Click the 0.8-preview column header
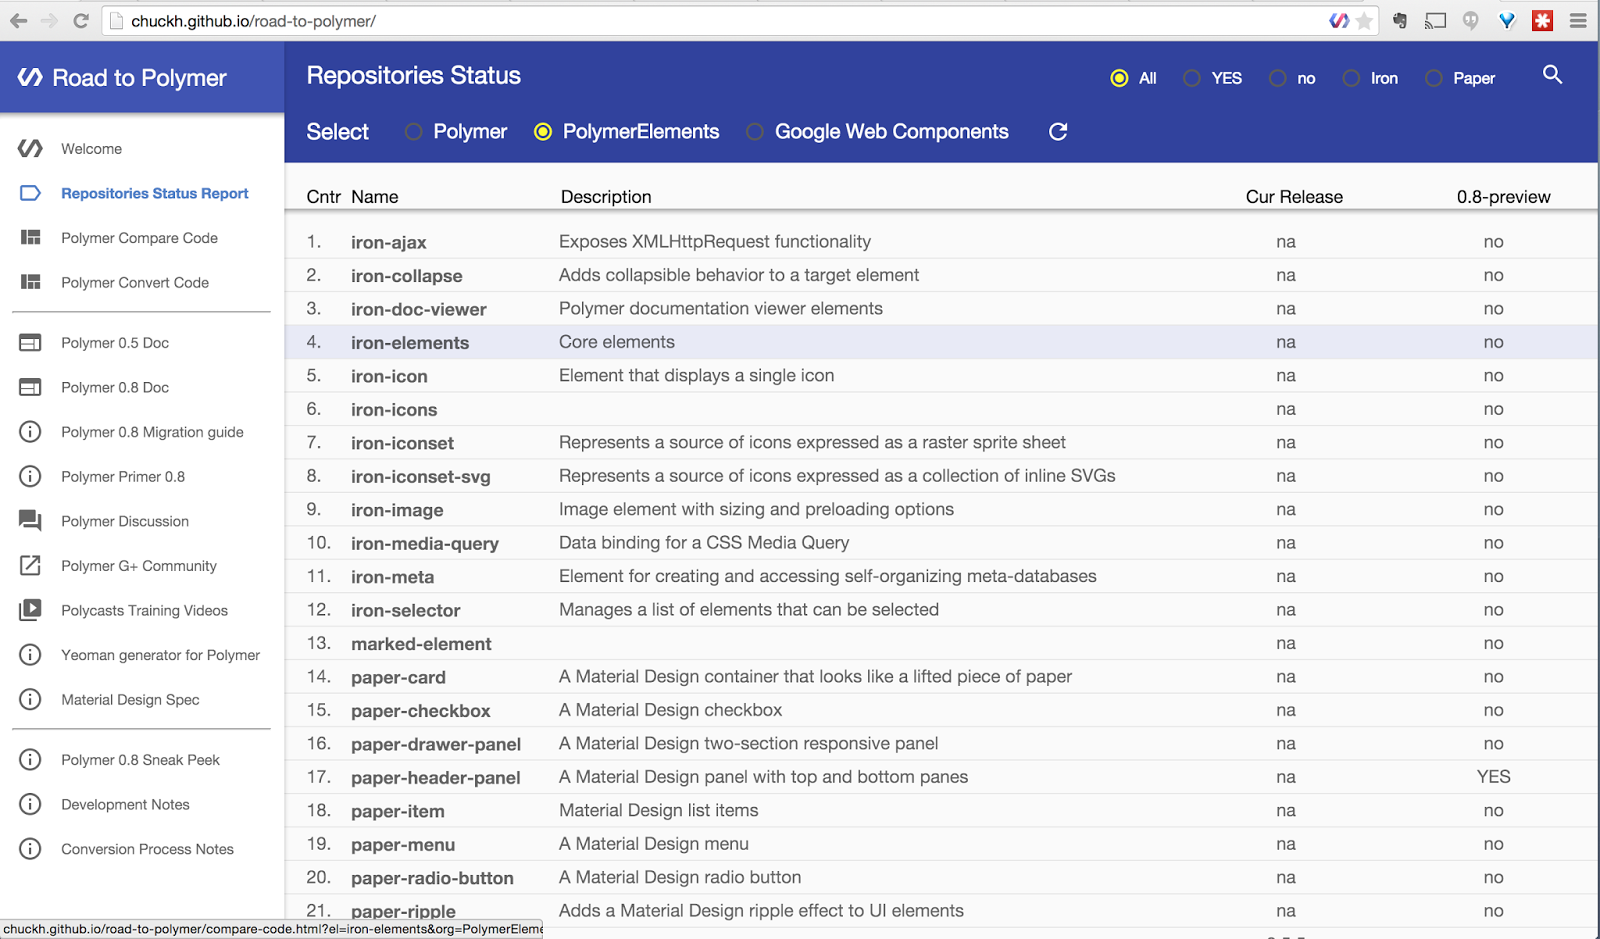The width and height of the screenshot is (1600, 939). tap(1503, 197)
